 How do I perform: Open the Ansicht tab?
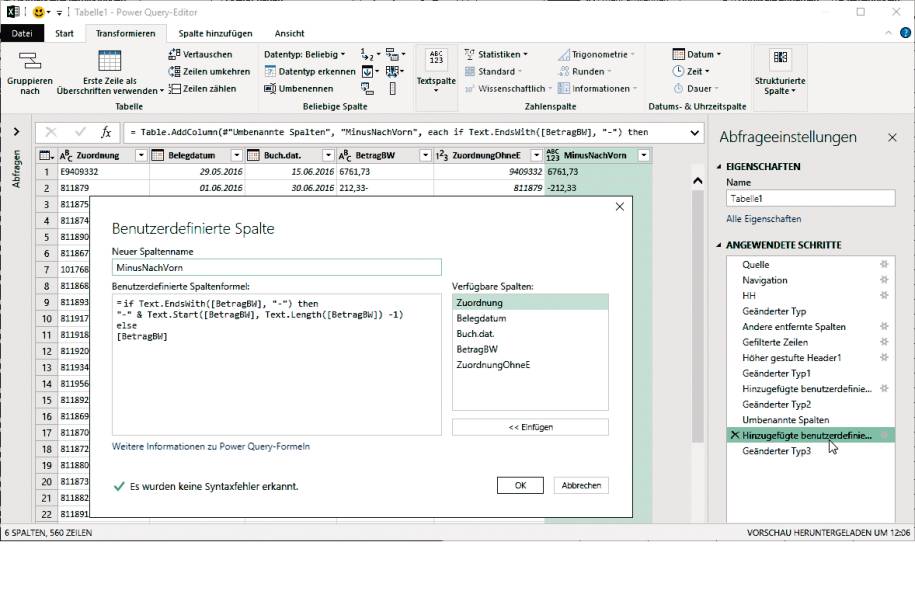coord(289,33)
